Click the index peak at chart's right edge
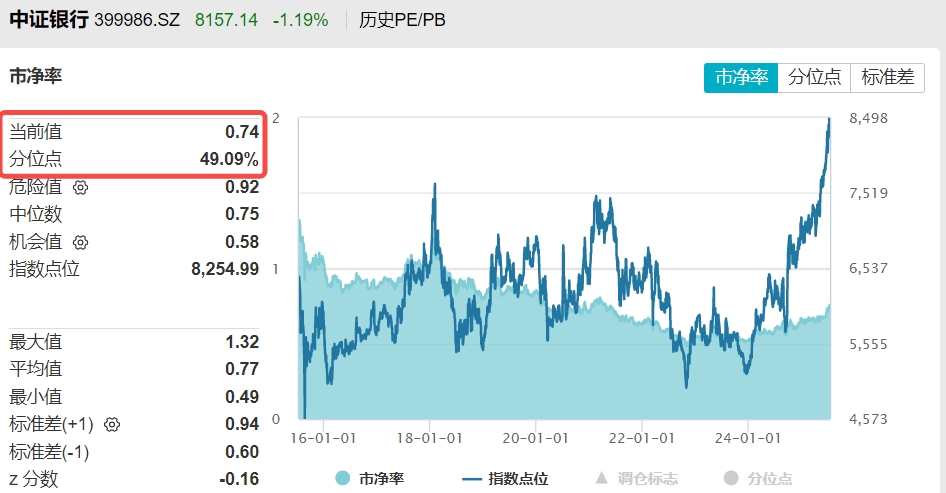This screenshot has width=946, height=493. pos(829,120)
